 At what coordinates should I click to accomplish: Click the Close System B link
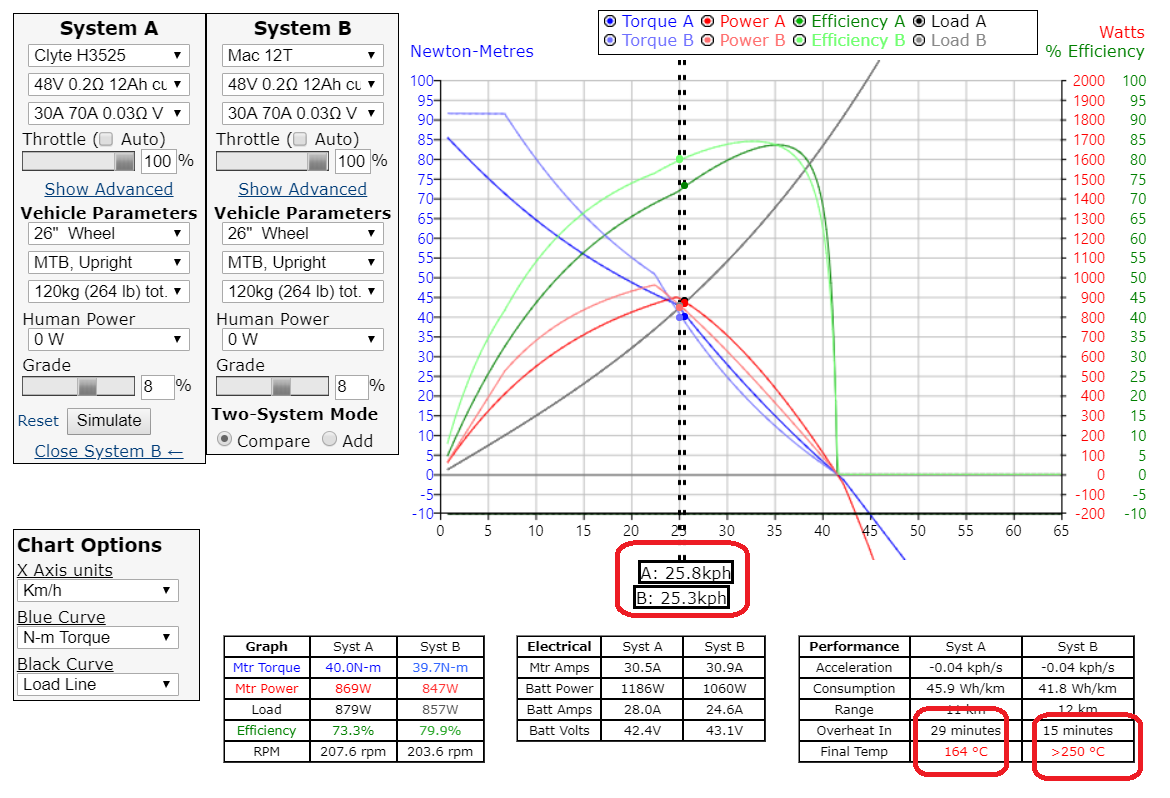click(x=108, y=451)
